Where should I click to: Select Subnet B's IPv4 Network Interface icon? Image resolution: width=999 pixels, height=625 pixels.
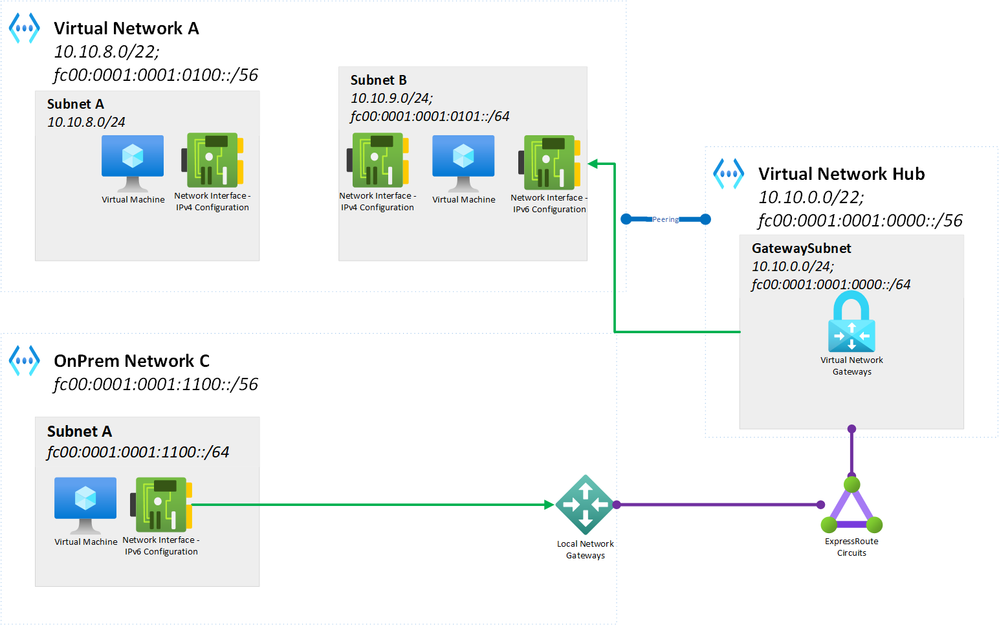[x=378, y=161]
